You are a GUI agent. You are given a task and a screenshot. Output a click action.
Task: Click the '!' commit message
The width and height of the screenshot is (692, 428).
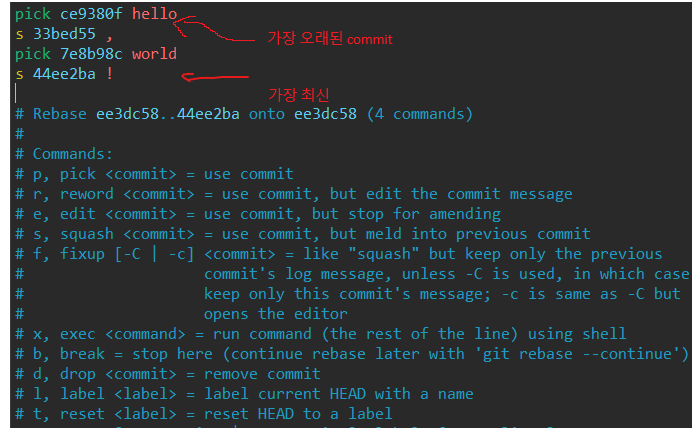click(109, 74)
